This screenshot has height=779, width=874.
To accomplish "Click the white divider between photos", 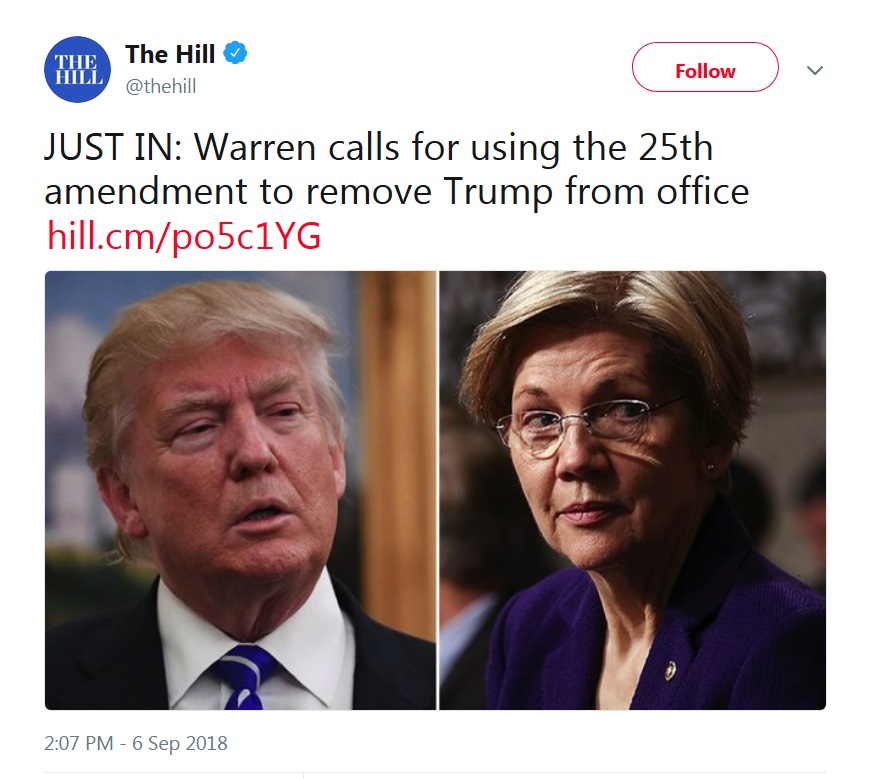I will pyautogui.click(x=438, y=490).
